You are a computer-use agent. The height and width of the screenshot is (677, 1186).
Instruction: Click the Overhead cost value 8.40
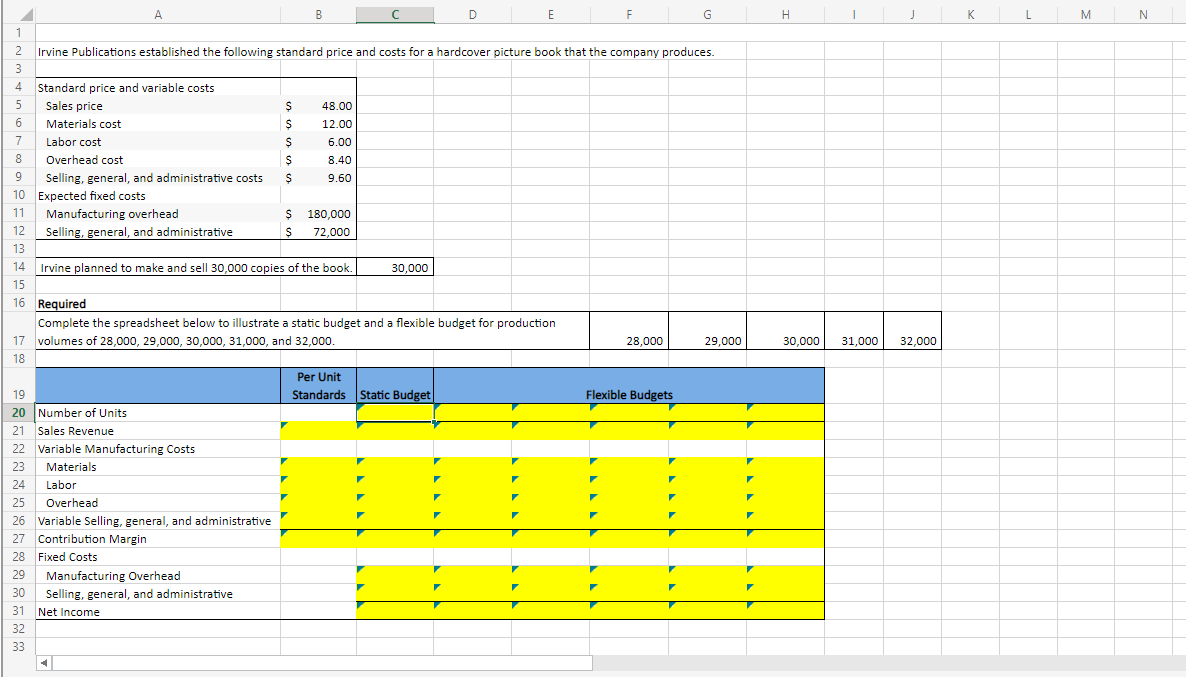[318, 160]
